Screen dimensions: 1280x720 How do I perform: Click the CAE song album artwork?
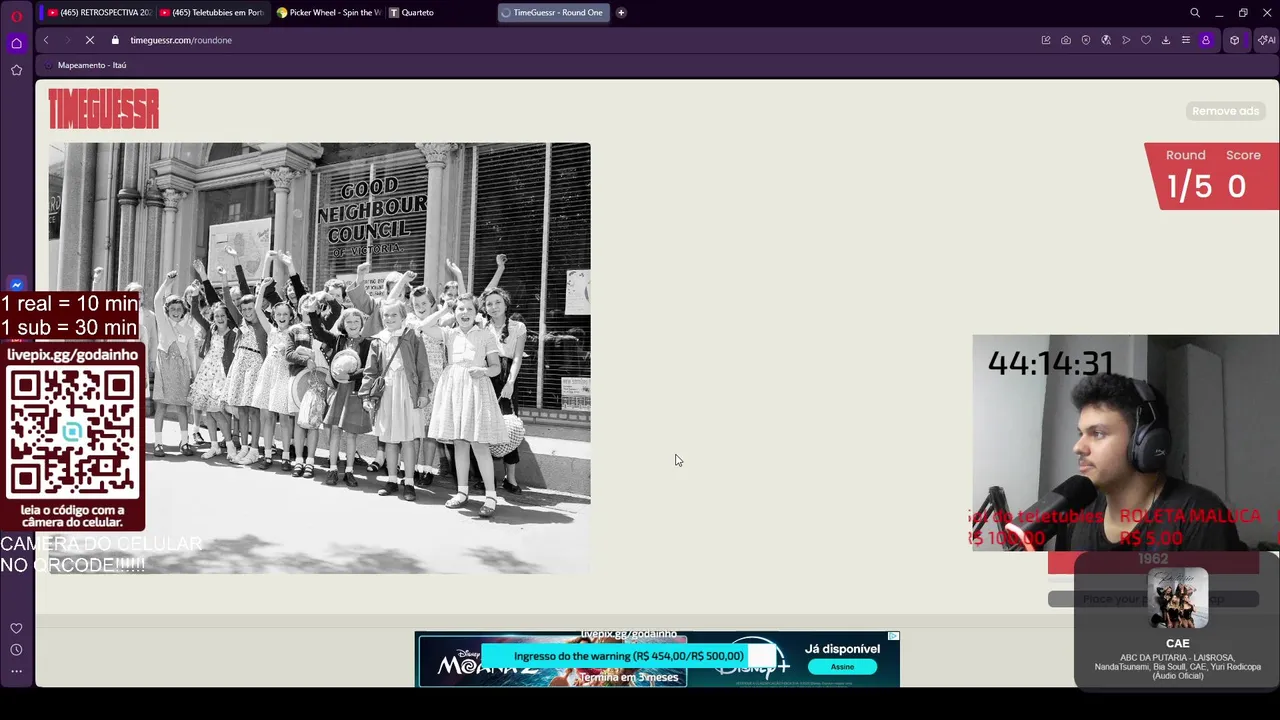1178,599
